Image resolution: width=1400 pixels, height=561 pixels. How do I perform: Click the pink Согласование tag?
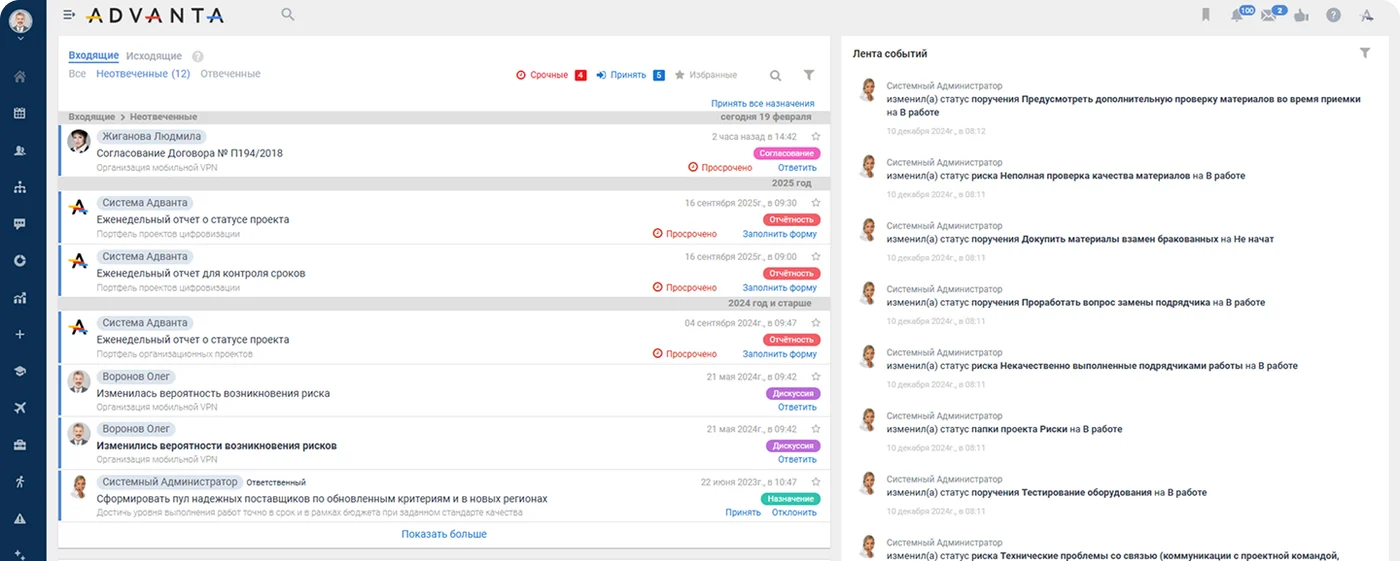tap(786, 153)
